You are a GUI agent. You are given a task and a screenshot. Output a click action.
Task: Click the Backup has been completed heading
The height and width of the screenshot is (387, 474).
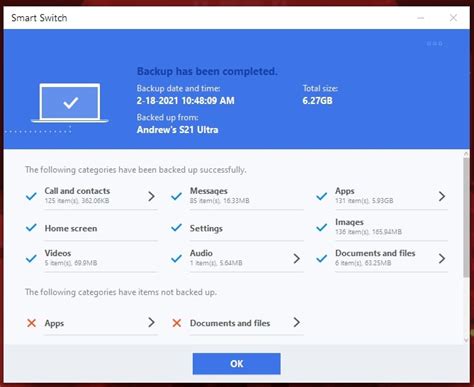[x=207, y=71]
